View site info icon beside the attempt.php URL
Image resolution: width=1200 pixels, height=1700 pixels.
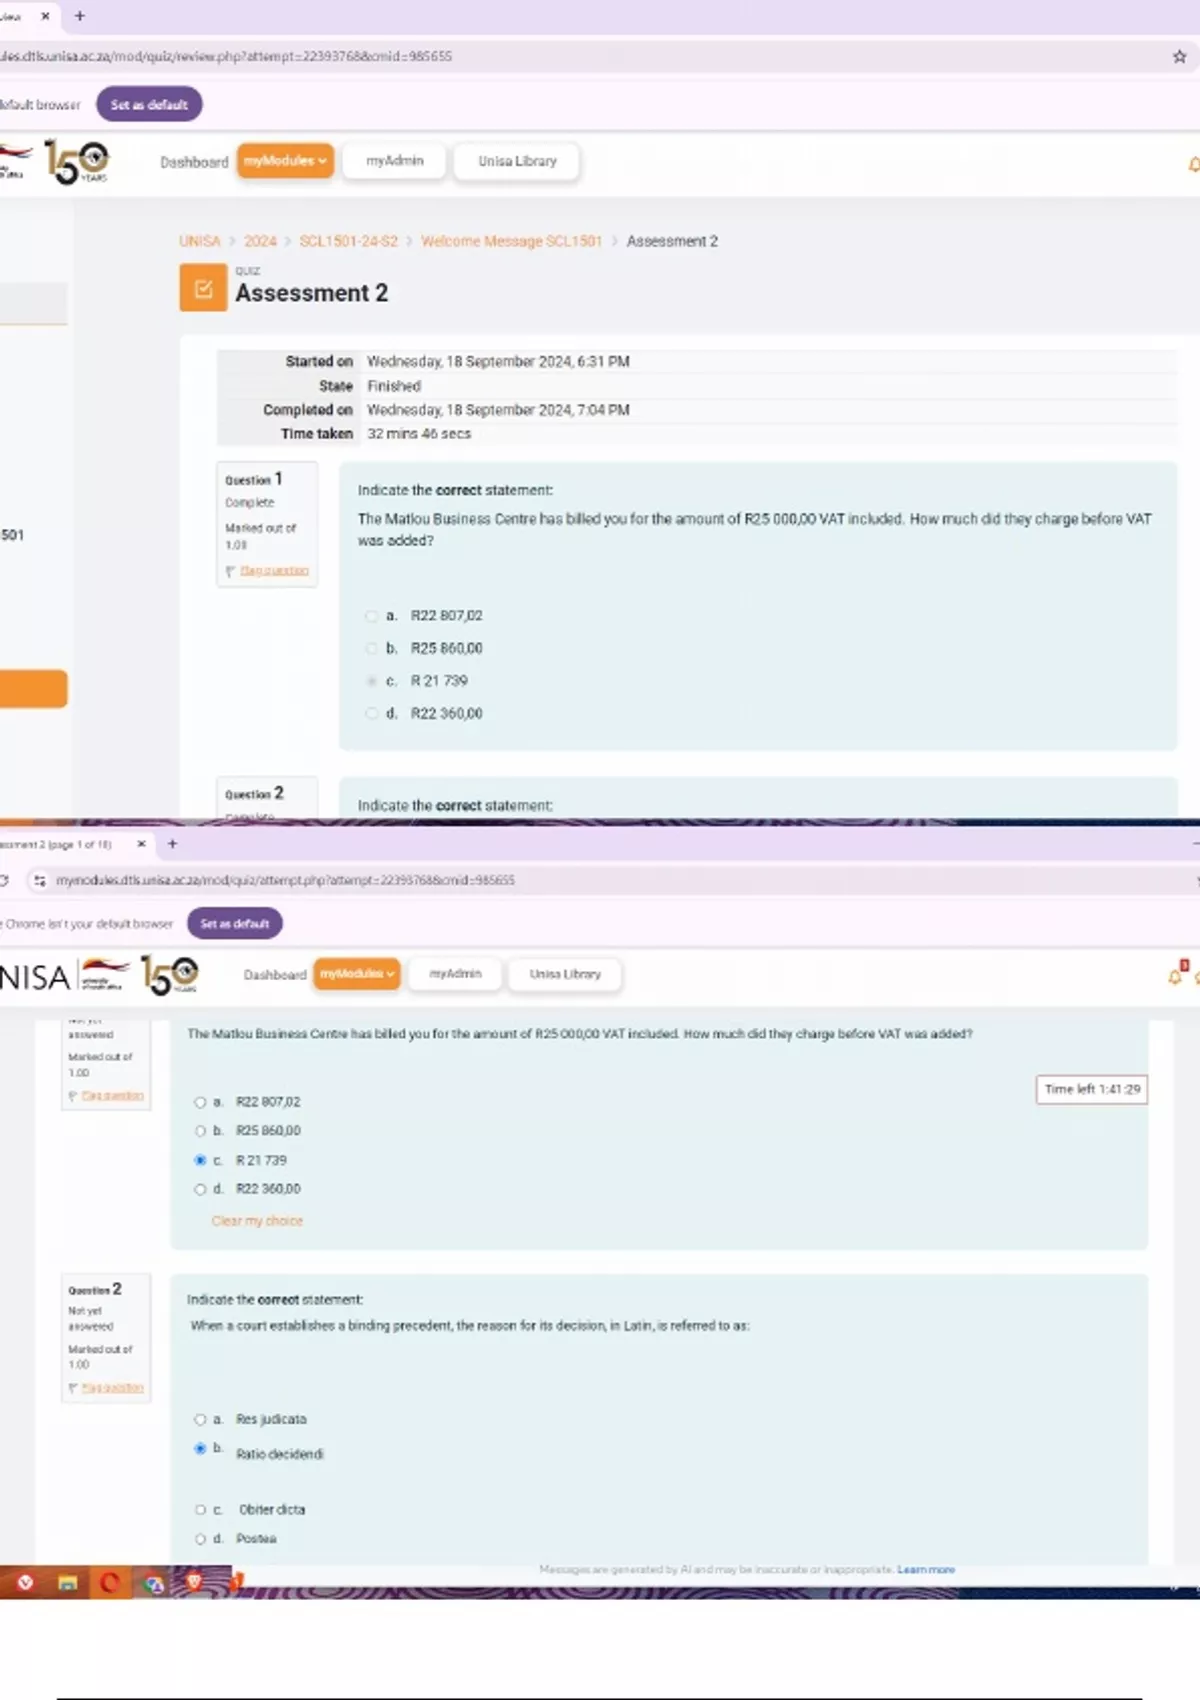39,881
